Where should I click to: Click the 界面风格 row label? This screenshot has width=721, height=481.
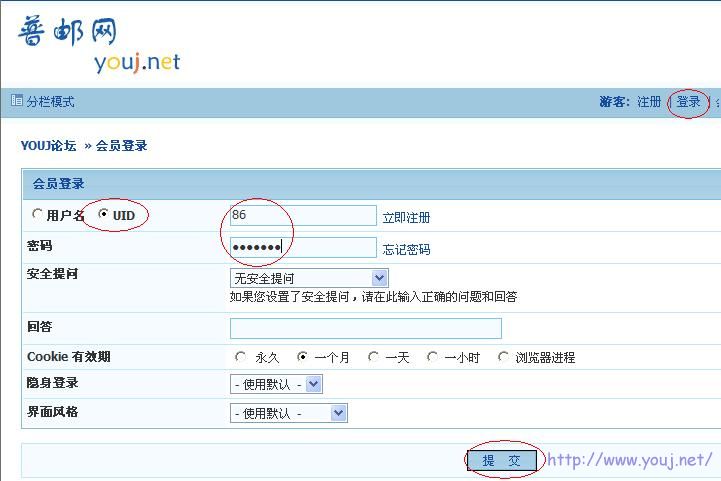[52, 412]
